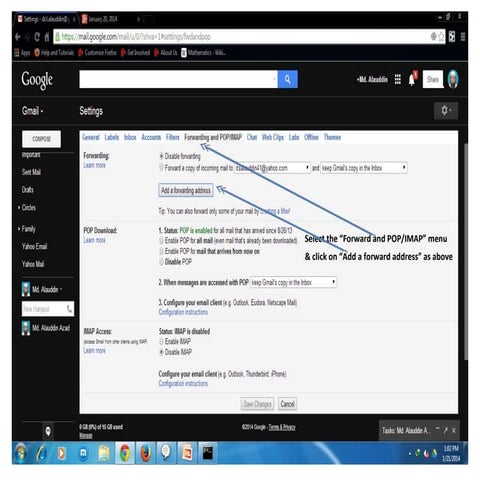
Task: Switch to the General settings tab
Action: click(x=91, y=137)
